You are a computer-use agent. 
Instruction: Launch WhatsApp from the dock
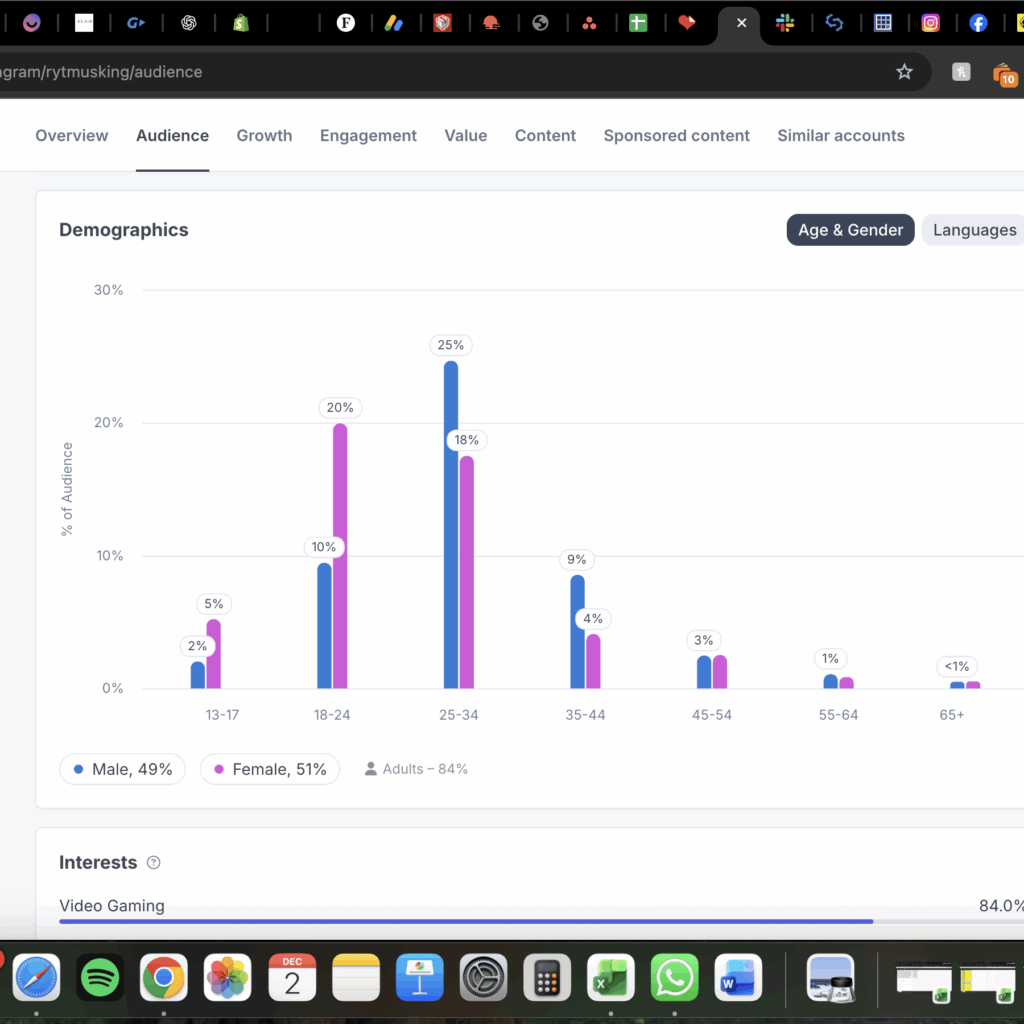tap(675, 977)
